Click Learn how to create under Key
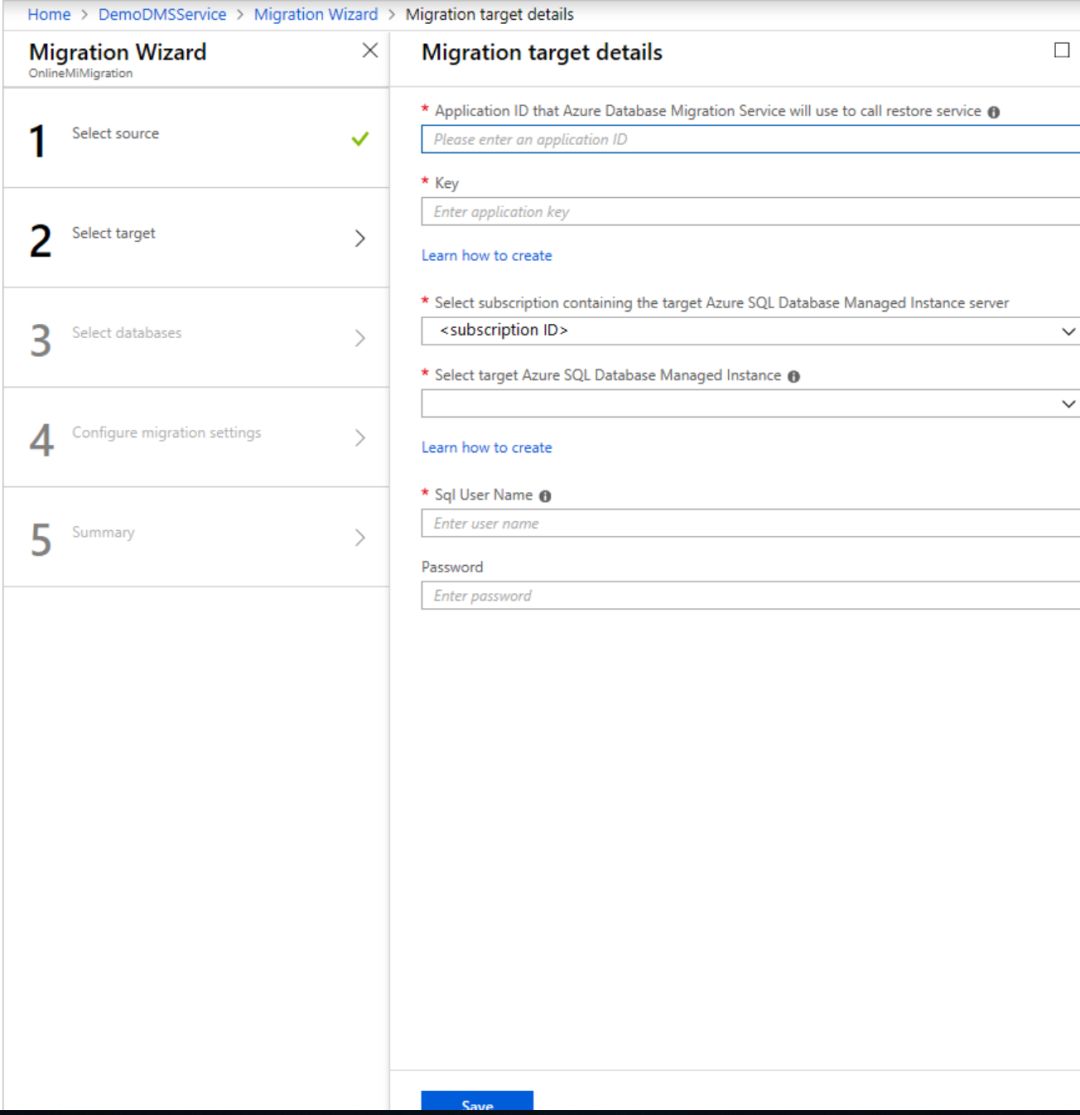 (x=487, y=256)
